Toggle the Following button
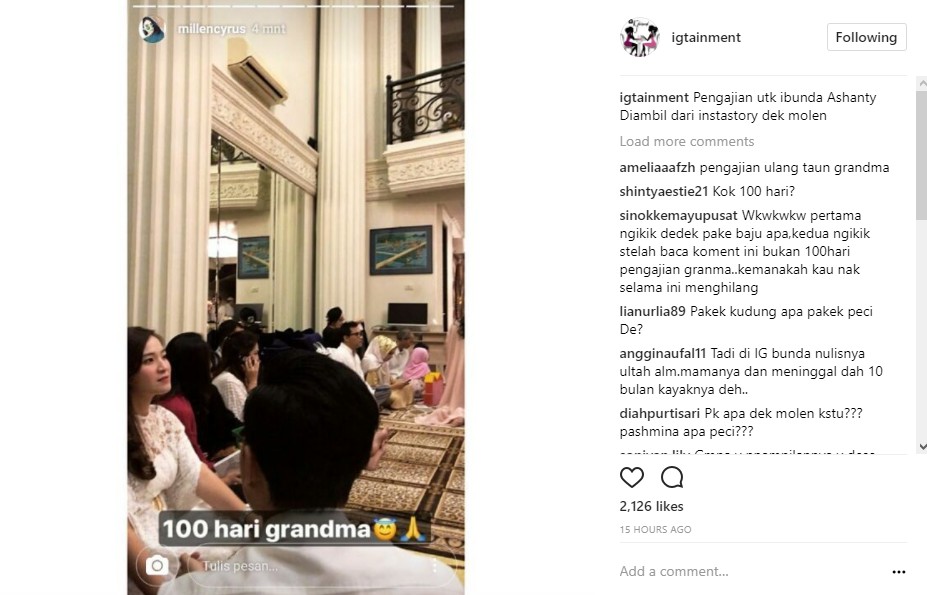Image resolution: width=927 pixels, height=595 pixels. click(x=866, y=37)
